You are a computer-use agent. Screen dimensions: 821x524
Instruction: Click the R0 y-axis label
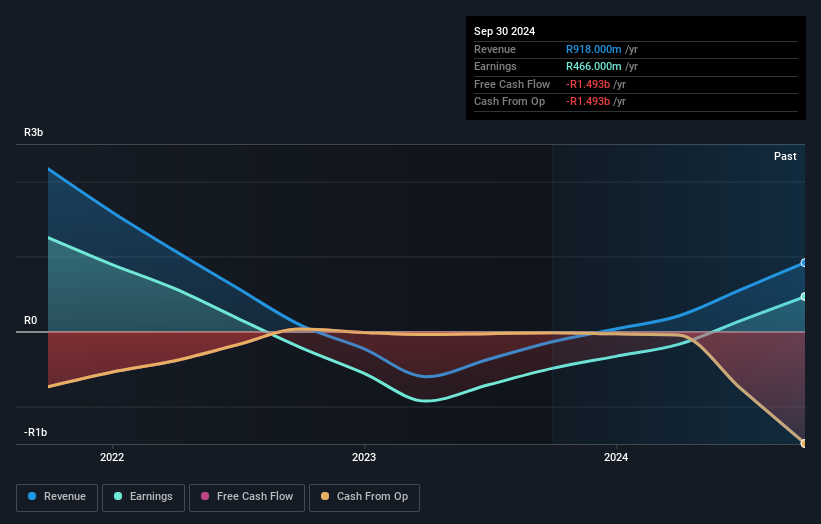point(30,320)
